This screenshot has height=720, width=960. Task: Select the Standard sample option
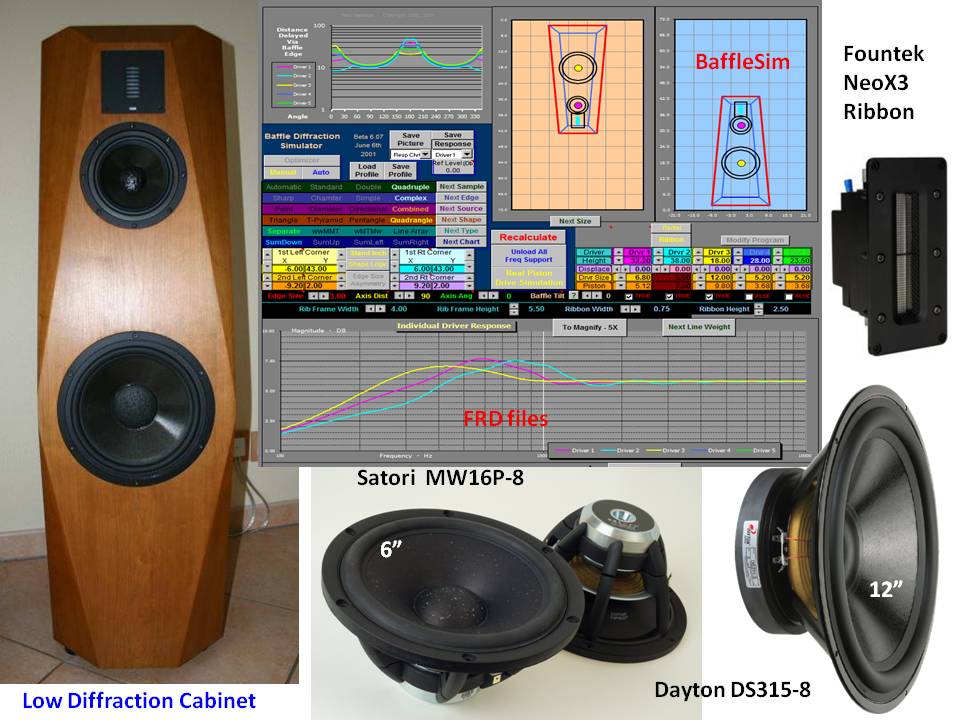[326, 187]
